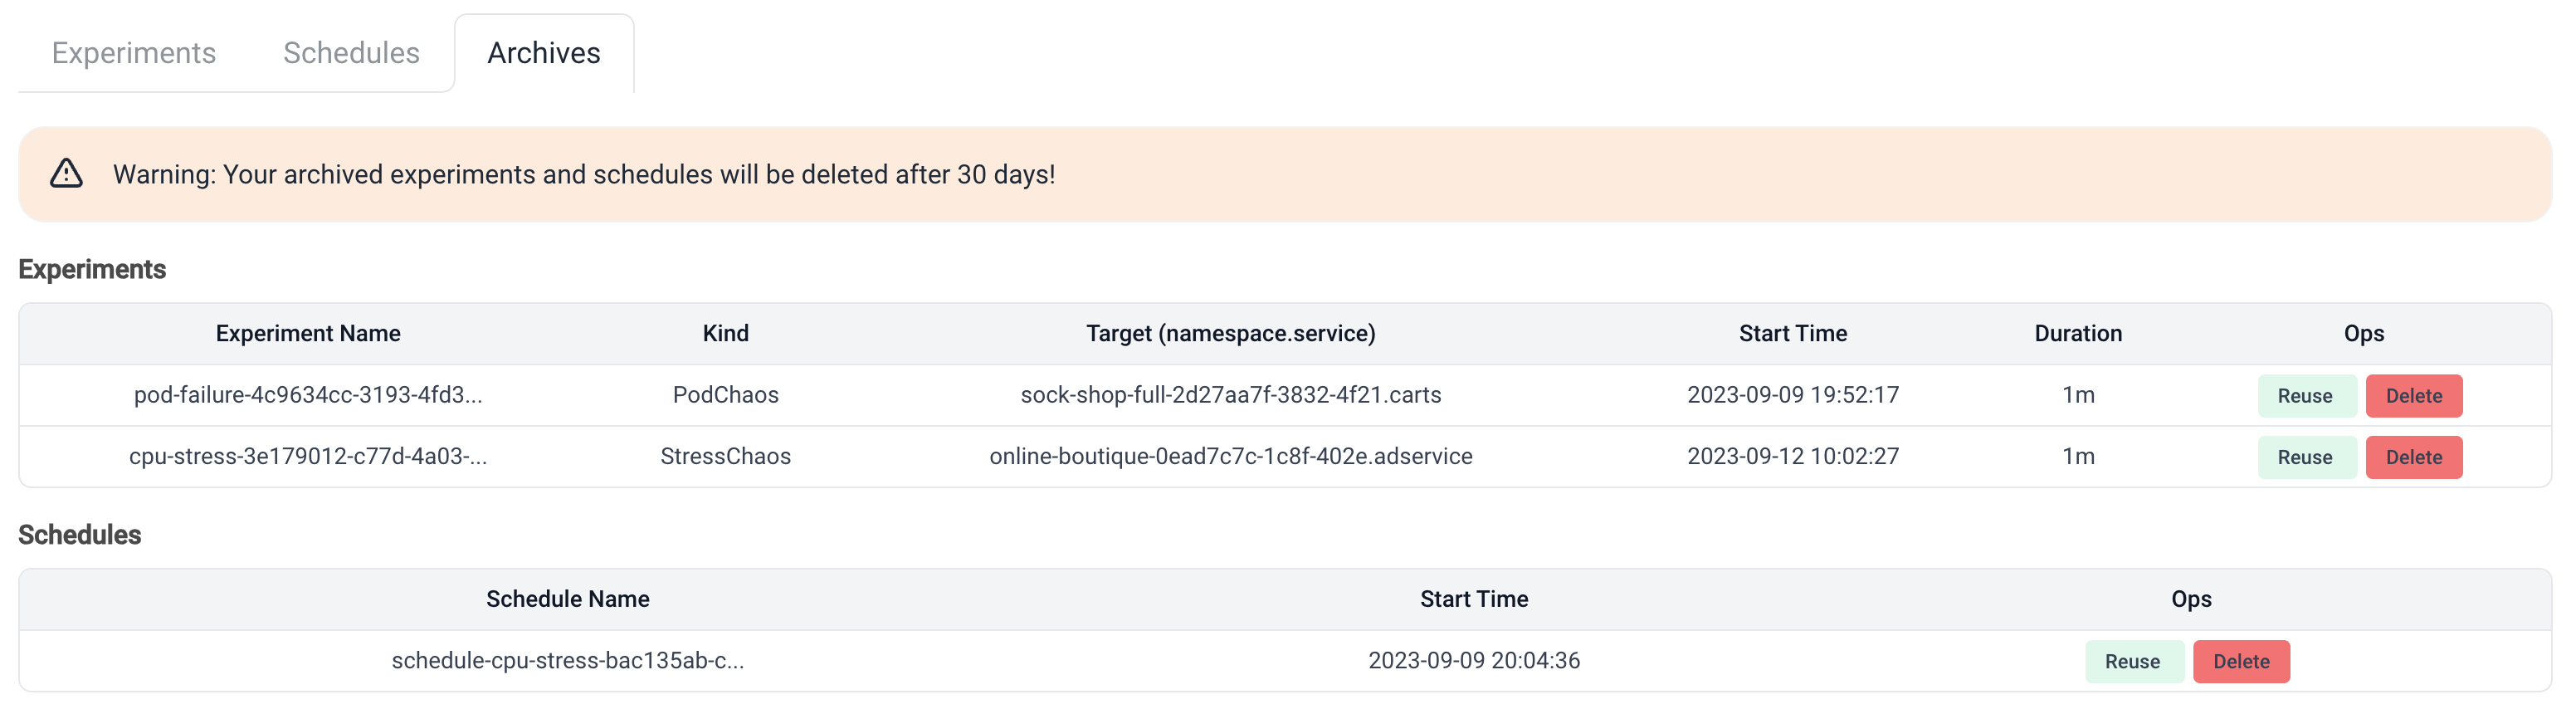Click the Duration column header
2576x709 pixels.
coord(2077,334)
